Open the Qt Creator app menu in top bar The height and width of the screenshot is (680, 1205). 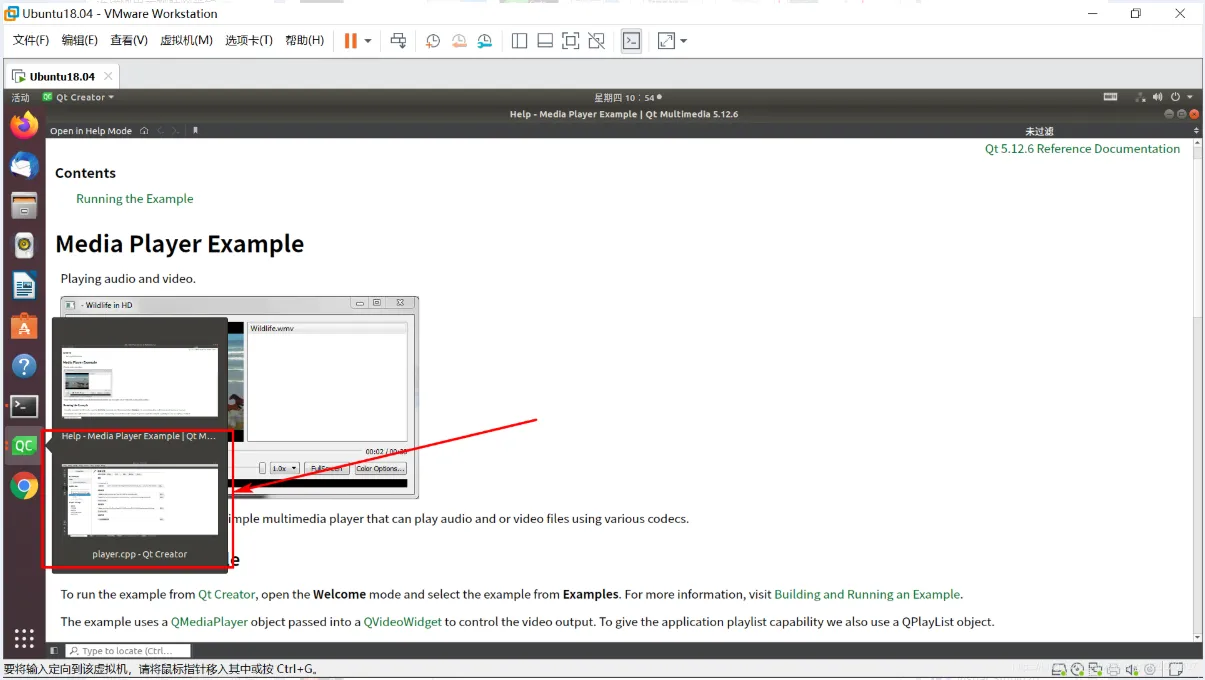pyautogui.click(x=79, y=98)
